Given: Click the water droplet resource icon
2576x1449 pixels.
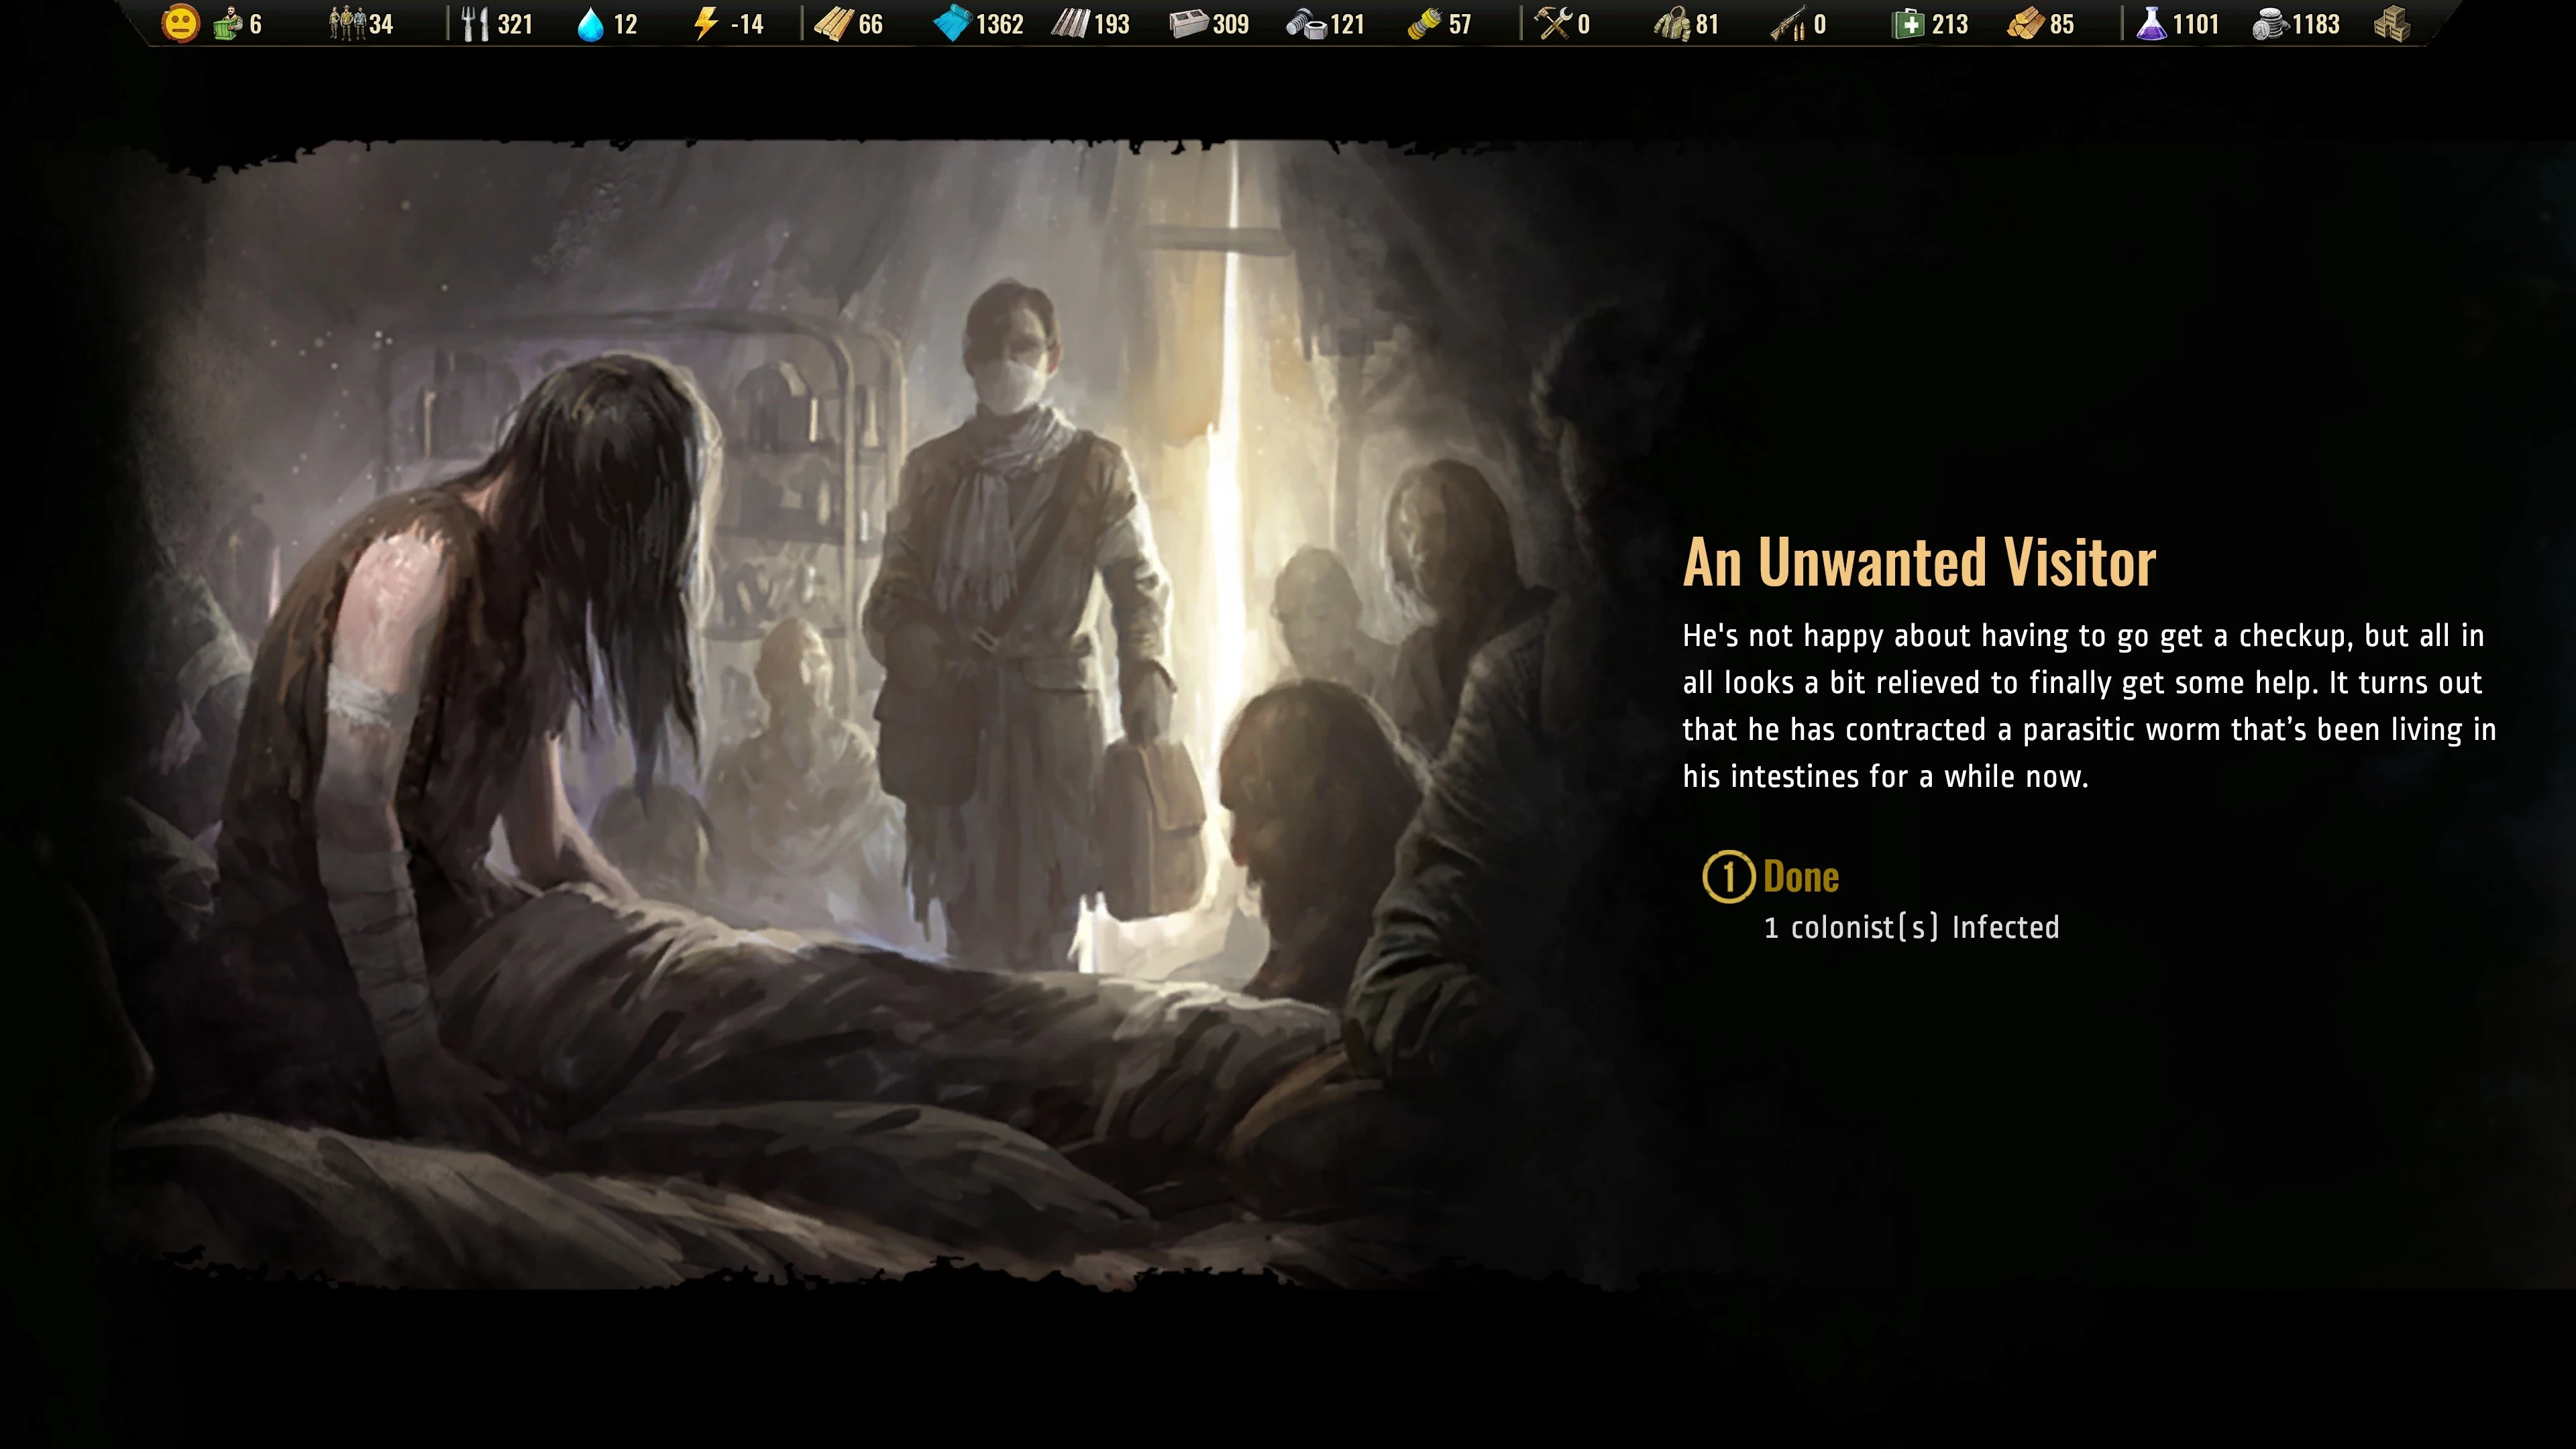Looking at the screenshot, I should click(591, 24).
